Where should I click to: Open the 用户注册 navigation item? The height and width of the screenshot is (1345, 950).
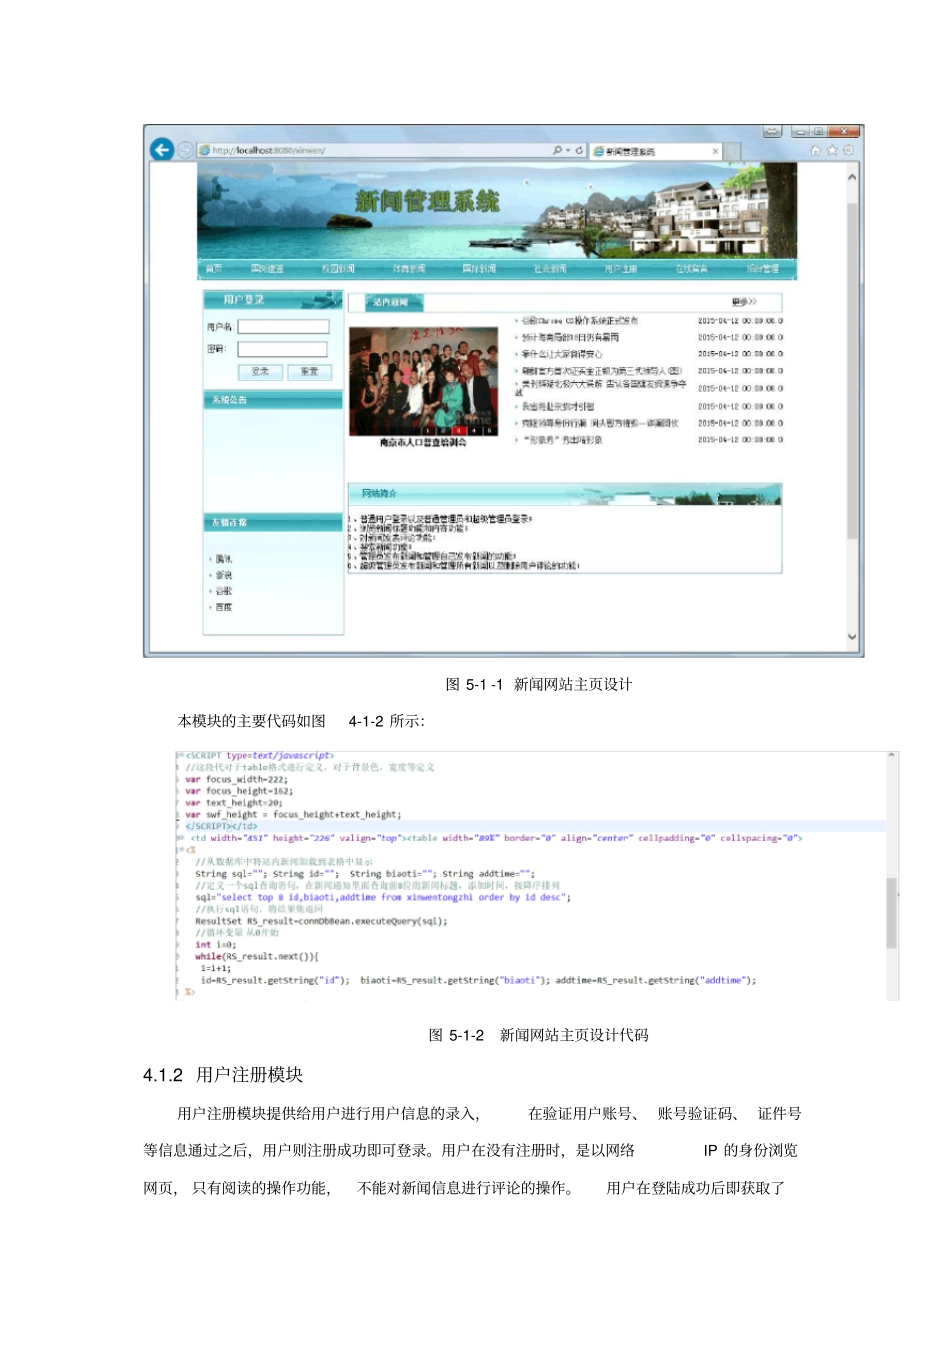point(620,269)
